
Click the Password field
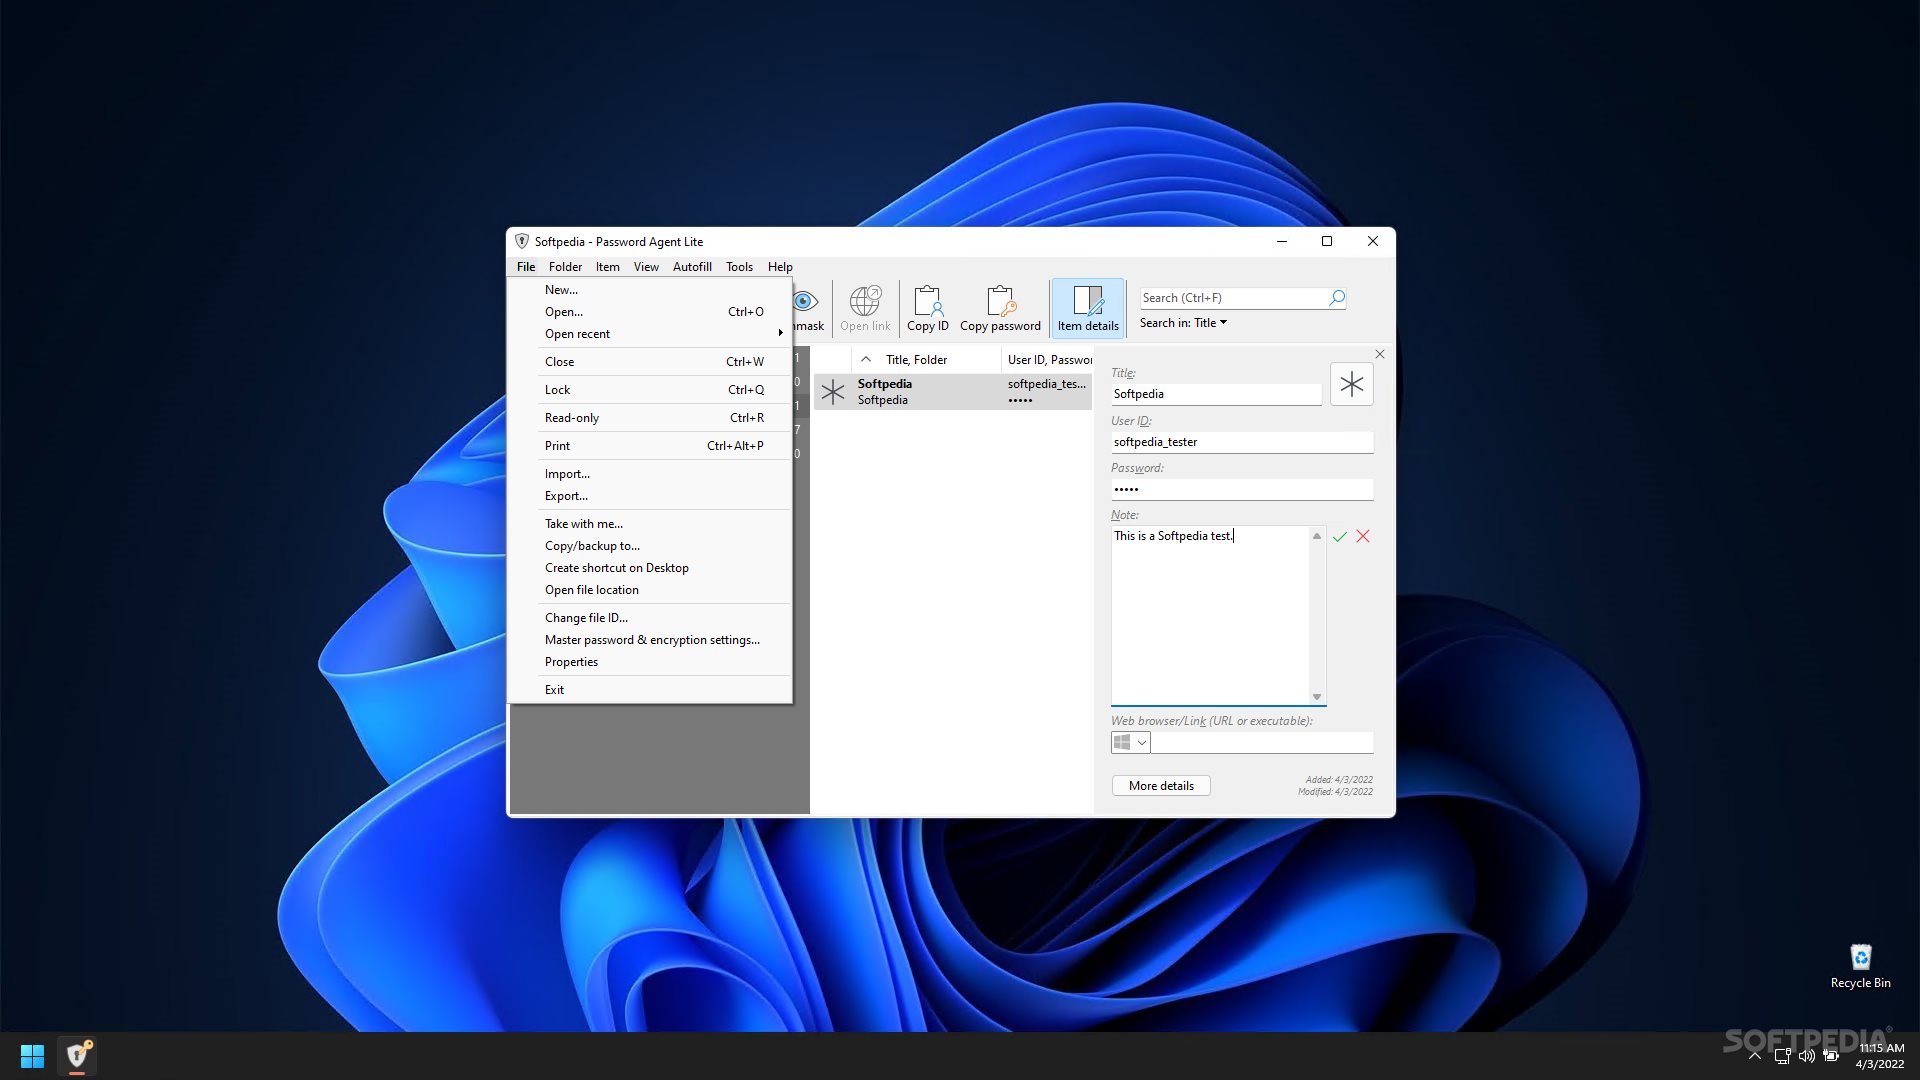pos(1242,489)
